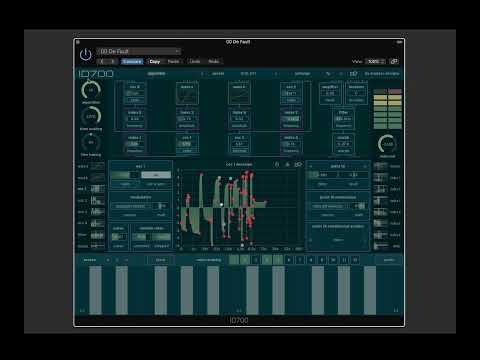This screenshot has width=480, height=360.
Task: Select Undo in the plugin header
Action: [x=195, y=62]
